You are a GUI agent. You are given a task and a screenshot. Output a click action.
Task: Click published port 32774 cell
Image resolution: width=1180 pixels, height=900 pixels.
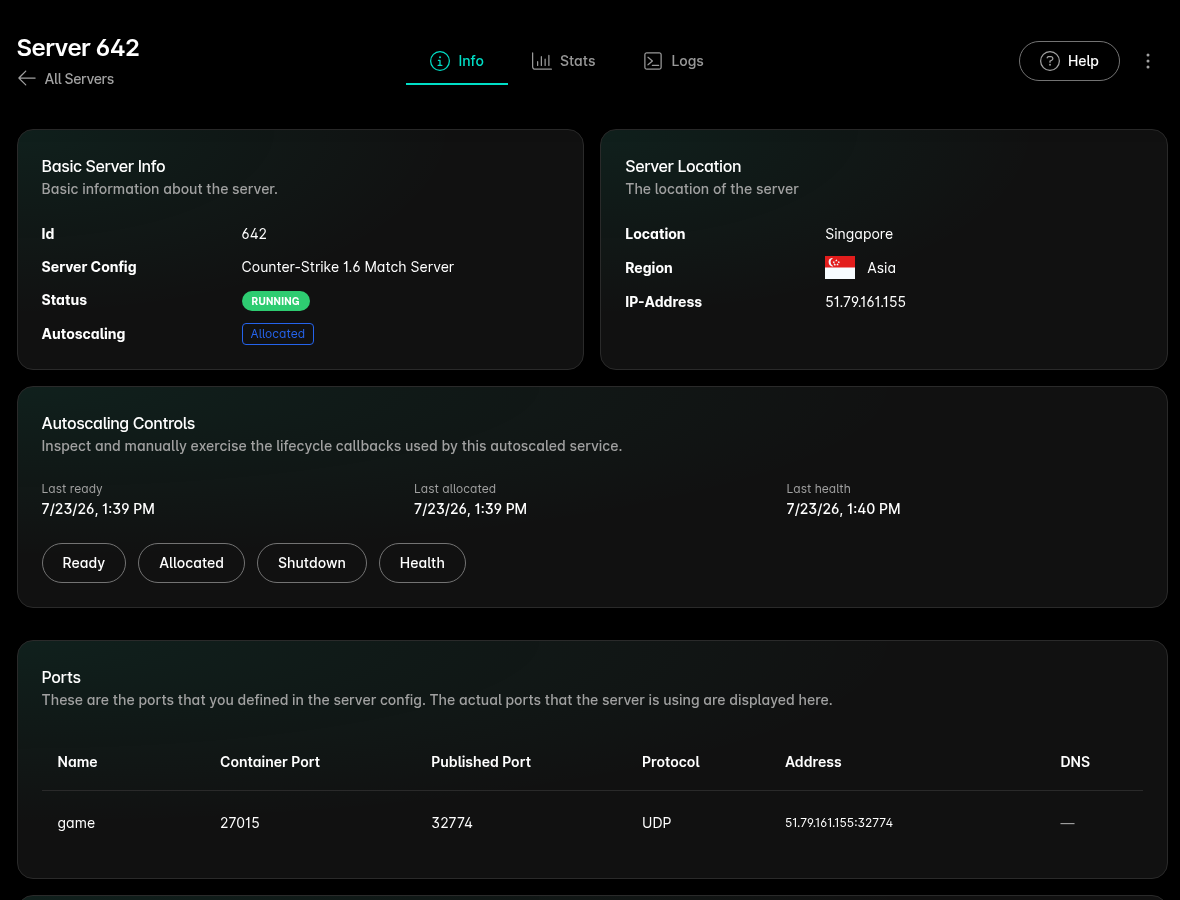click(452, 823)
